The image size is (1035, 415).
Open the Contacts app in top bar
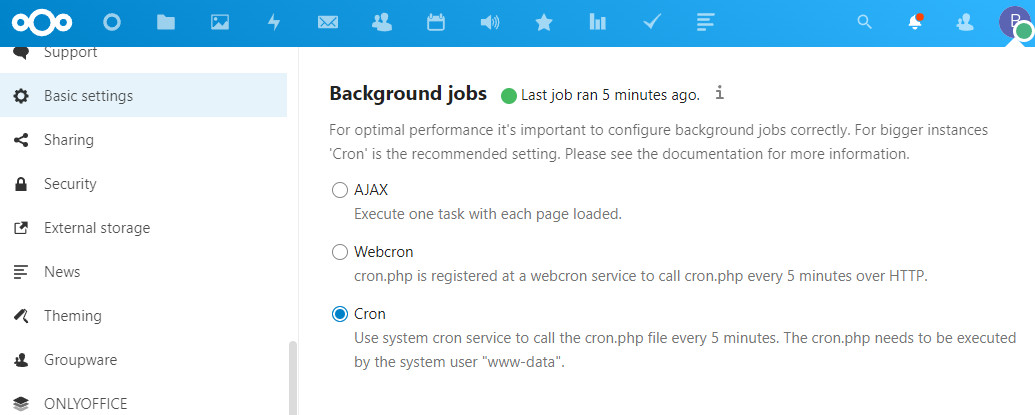(381, 22)
